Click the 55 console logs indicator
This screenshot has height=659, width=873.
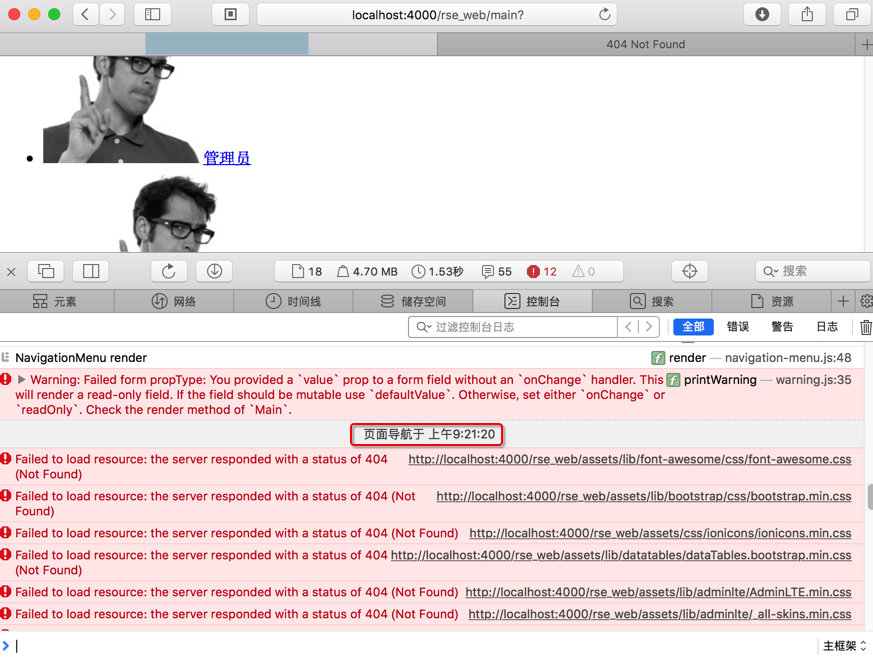pyautogui.click(x=497, y=271)
